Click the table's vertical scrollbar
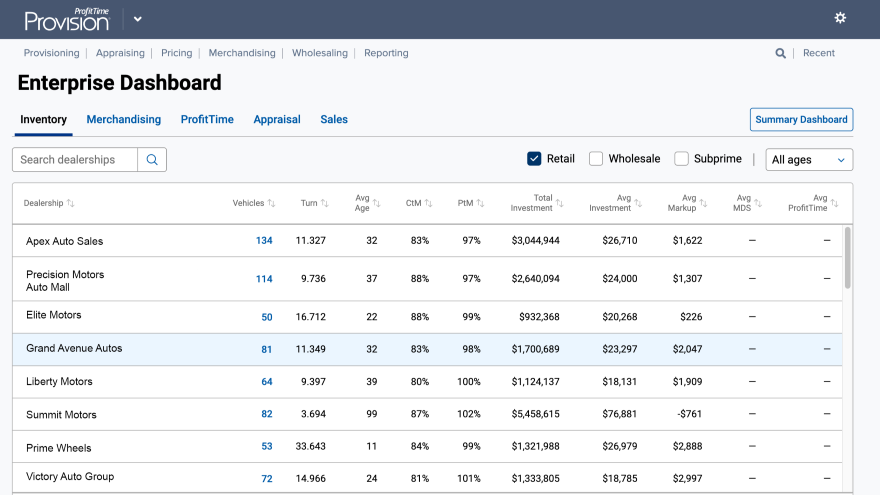The image size is (880, 495). point(848,258)
